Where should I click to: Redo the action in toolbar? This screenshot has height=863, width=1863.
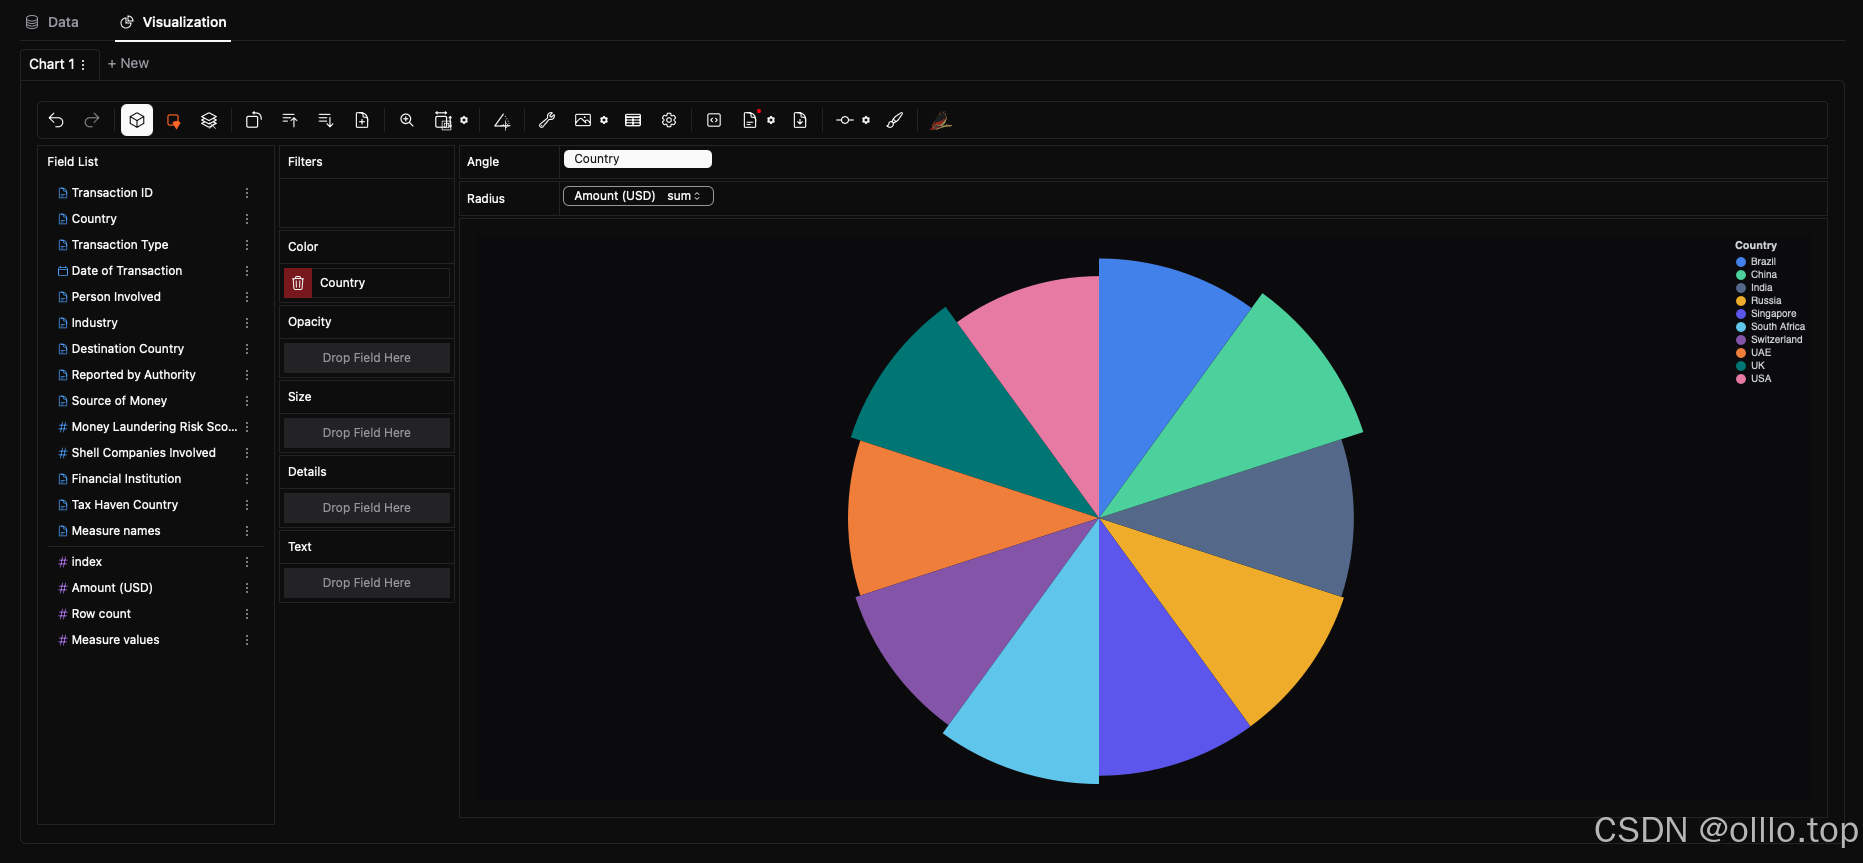(92, 120)
